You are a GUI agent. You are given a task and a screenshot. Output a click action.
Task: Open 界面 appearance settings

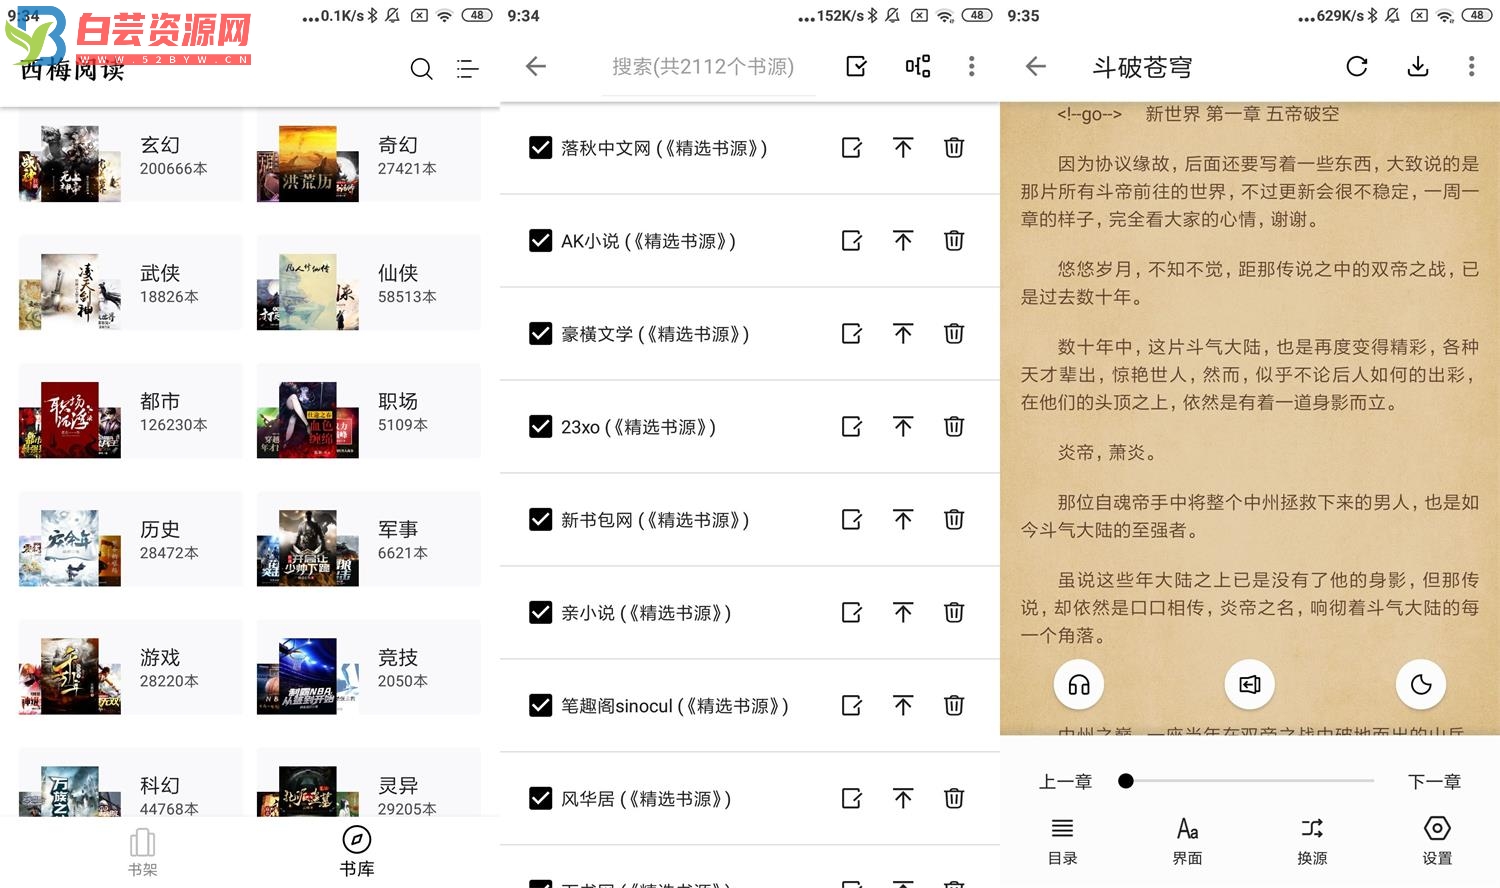click(x=1187, y=842)
